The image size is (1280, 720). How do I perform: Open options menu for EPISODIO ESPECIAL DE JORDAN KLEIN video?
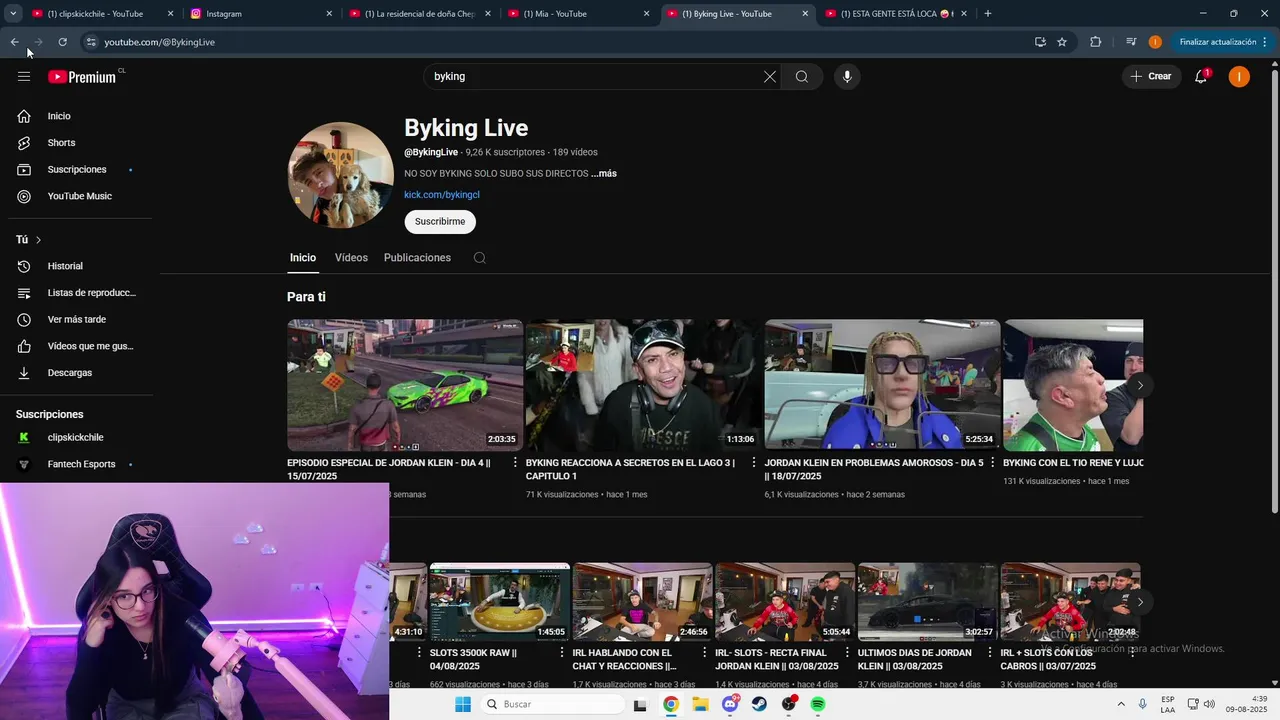click(515, 463)
